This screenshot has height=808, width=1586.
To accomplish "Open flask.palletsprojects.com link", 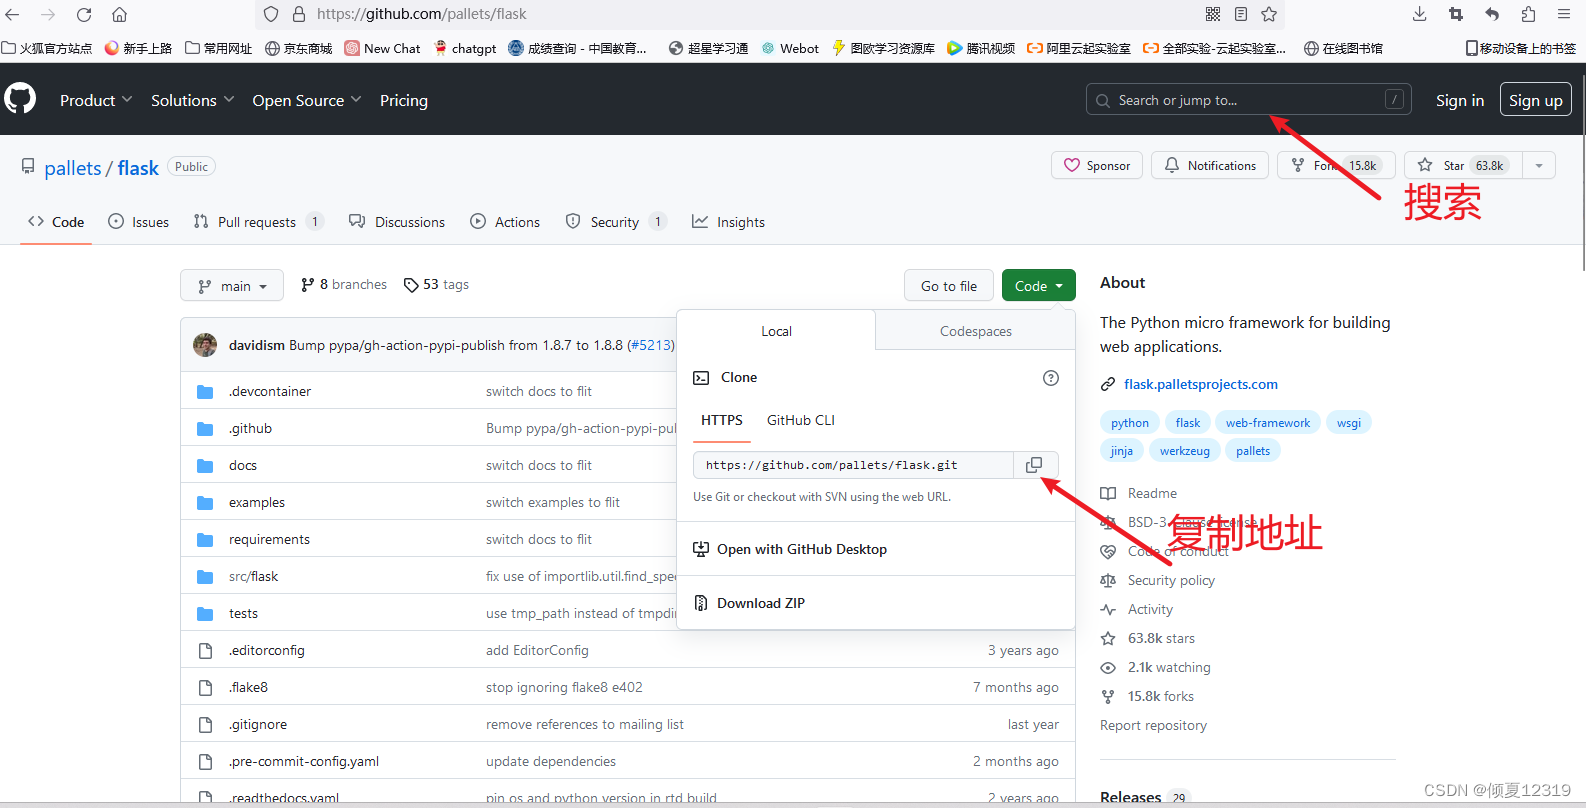I will (1201, 384).
